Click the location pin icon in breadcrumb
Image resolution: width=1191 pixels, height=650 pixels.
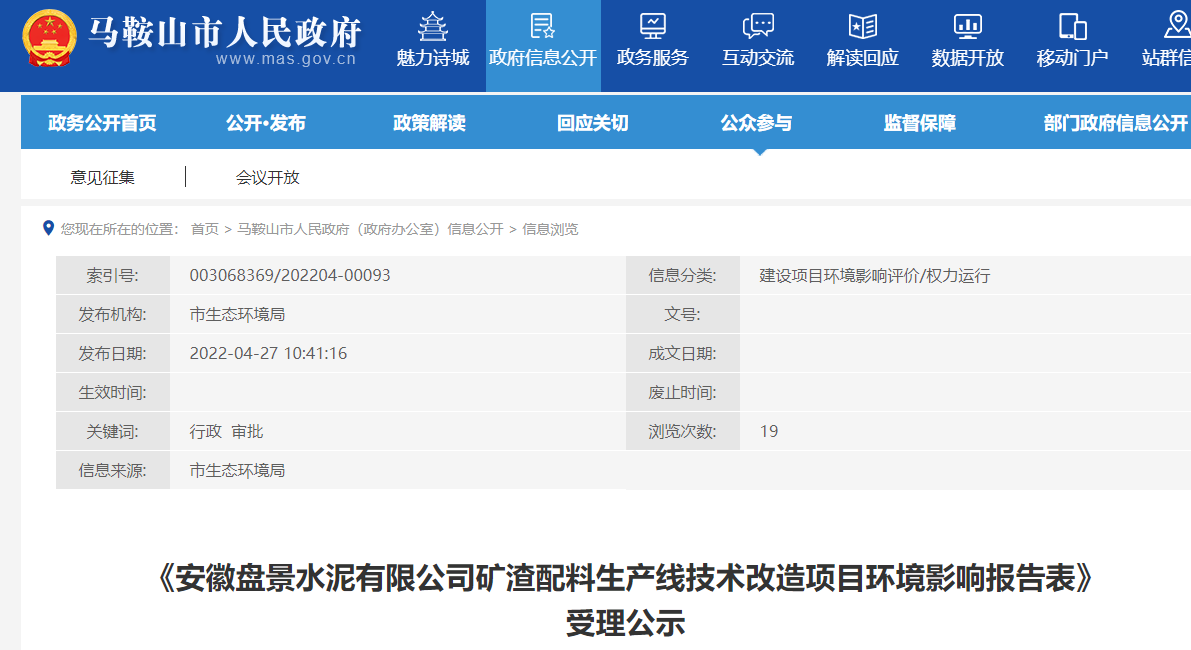[x=48, y=229]
